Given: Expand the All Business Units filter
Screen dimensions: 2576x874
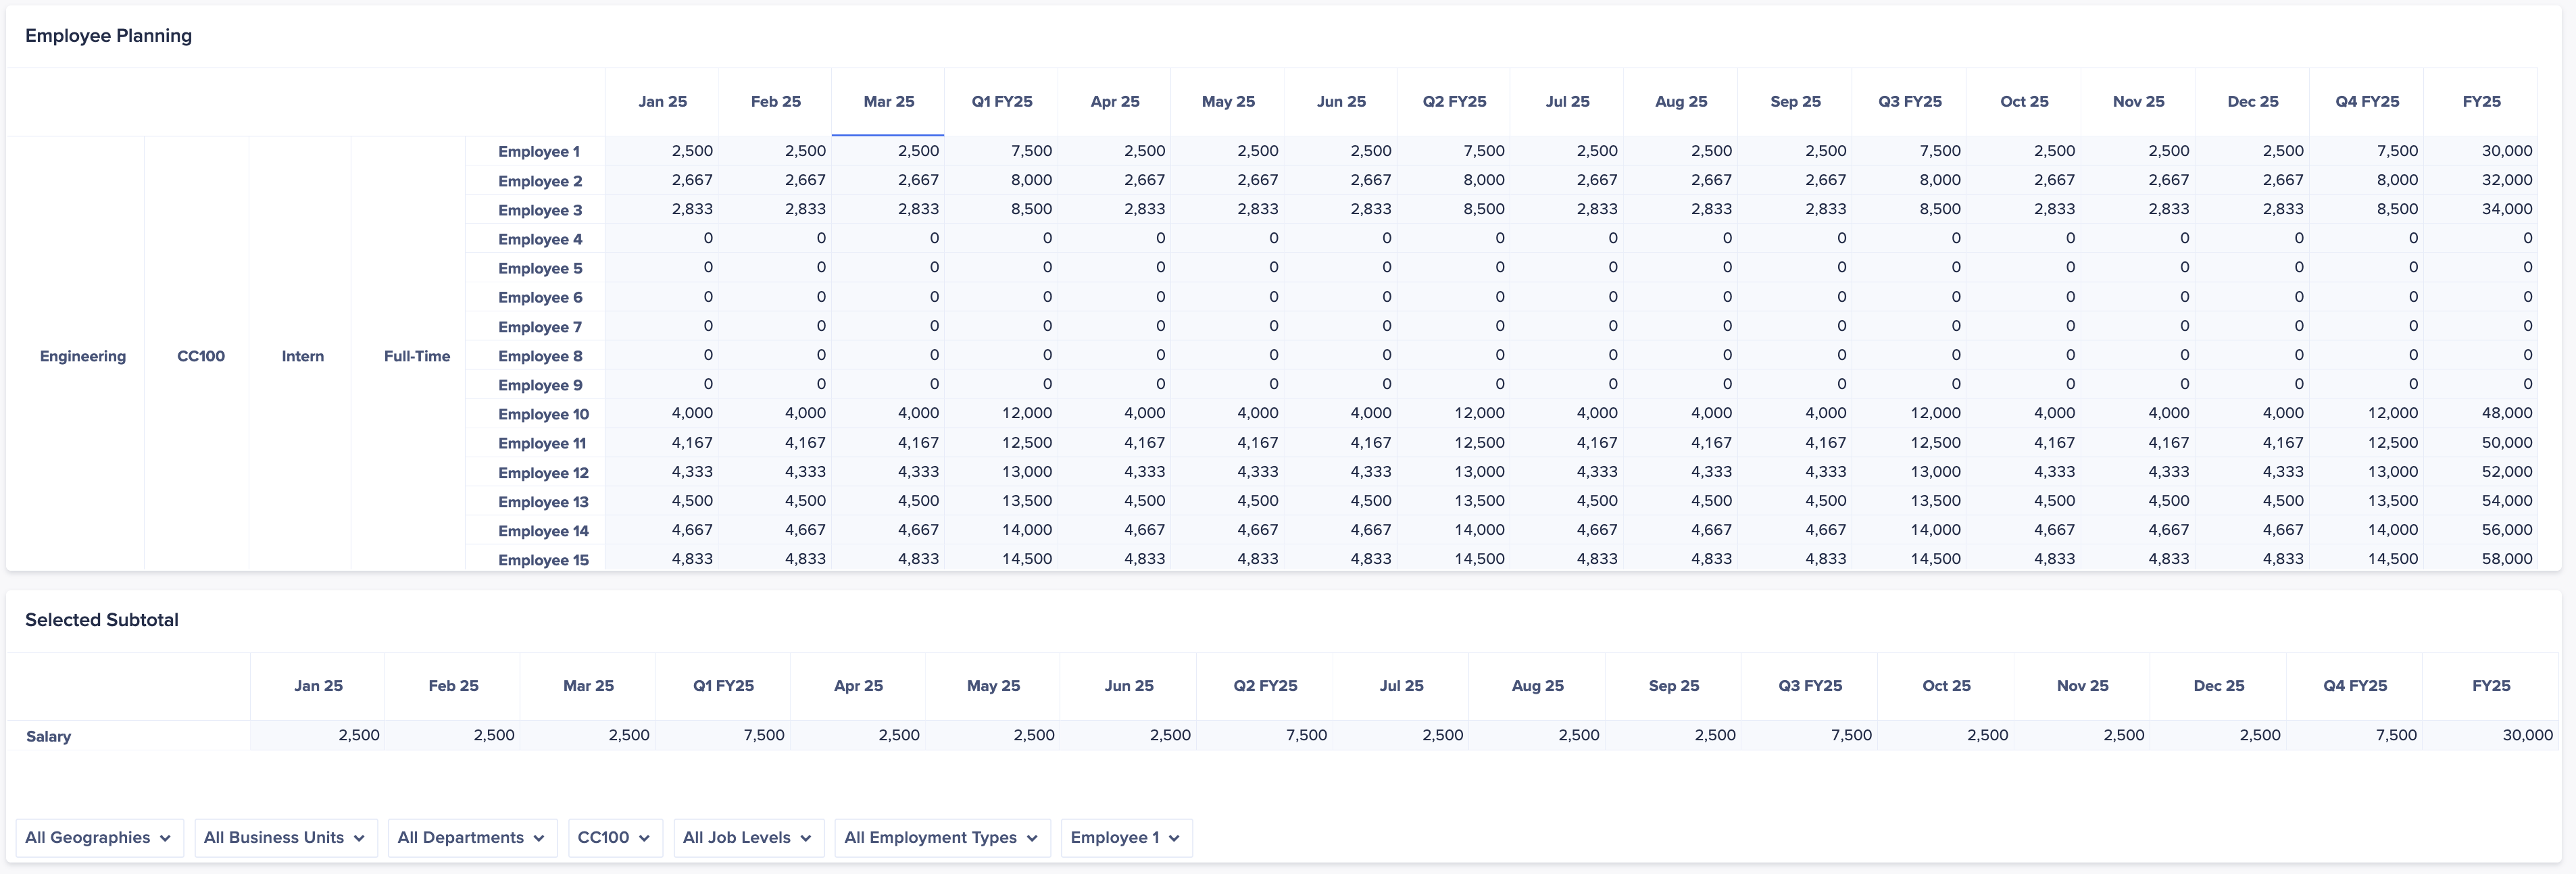Looking at the screenshot, I should pyautogui.click(x=285, y=837).
